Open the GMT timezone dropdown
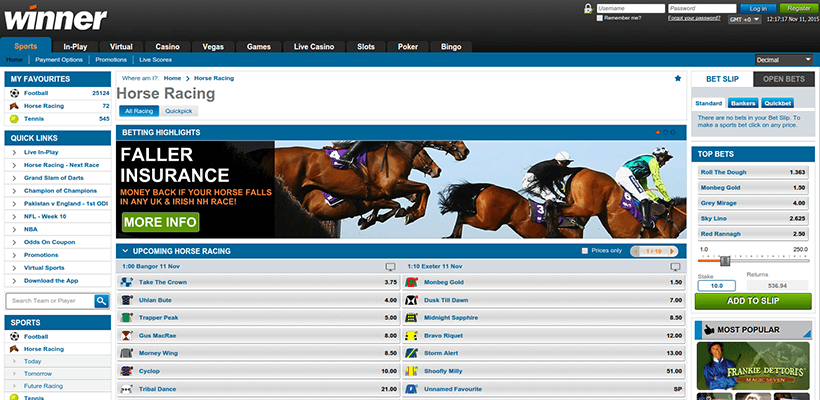Image resolution: width=820 pixels, height=400 pixels. point(745,19)
